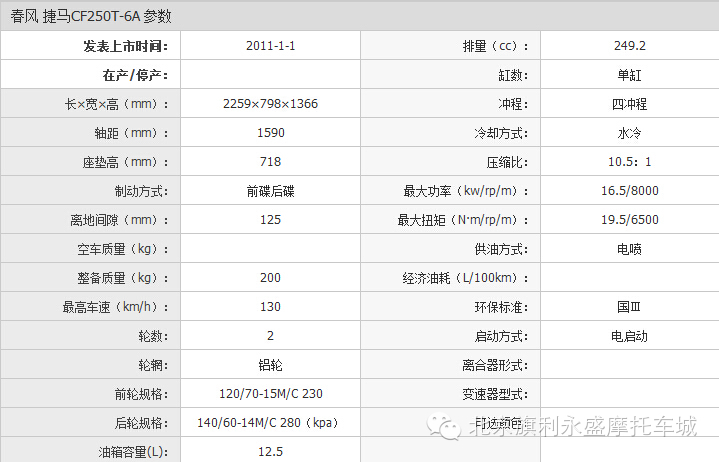Image resolution: width=719 pixels, height=462 pixels.
Task: Click the 长×宽×高（mm） label
Action: [x=116, y=104]
